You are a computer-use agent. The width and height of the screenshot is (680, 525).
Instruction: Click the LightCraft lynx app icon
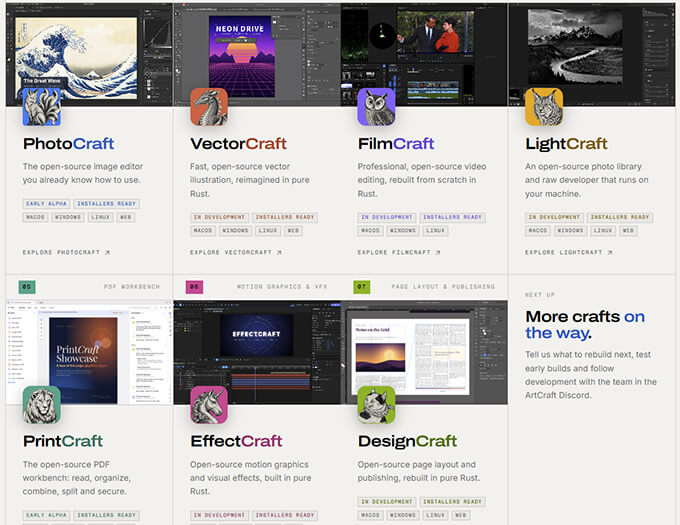[544, 107]
